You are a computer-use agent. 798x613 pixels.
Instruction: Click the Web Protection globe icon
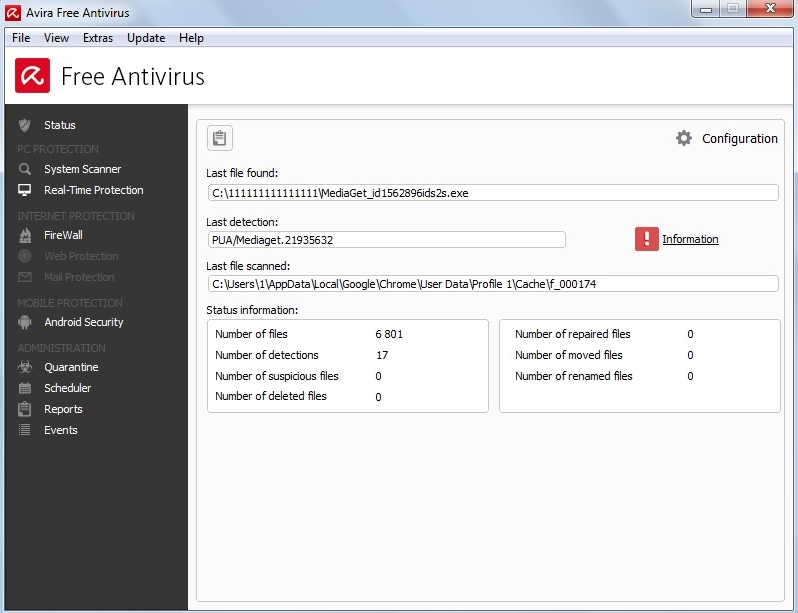point(24,256)
